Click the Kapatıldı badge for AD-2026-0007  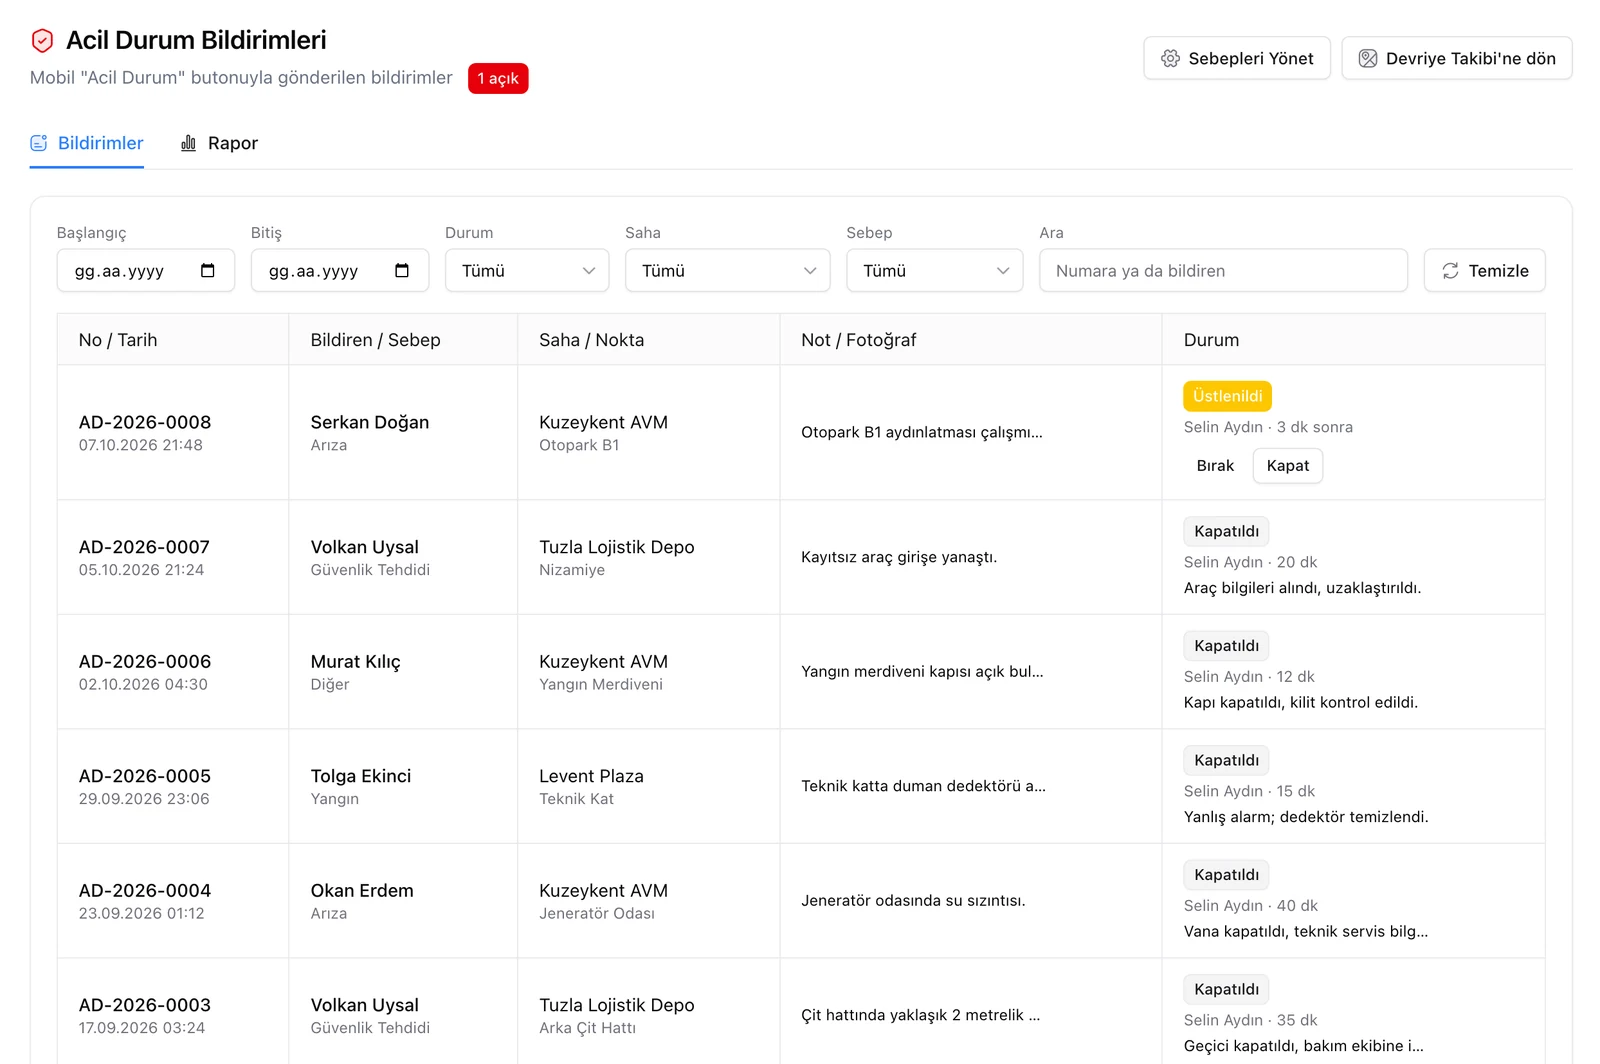pos(1226,531)
